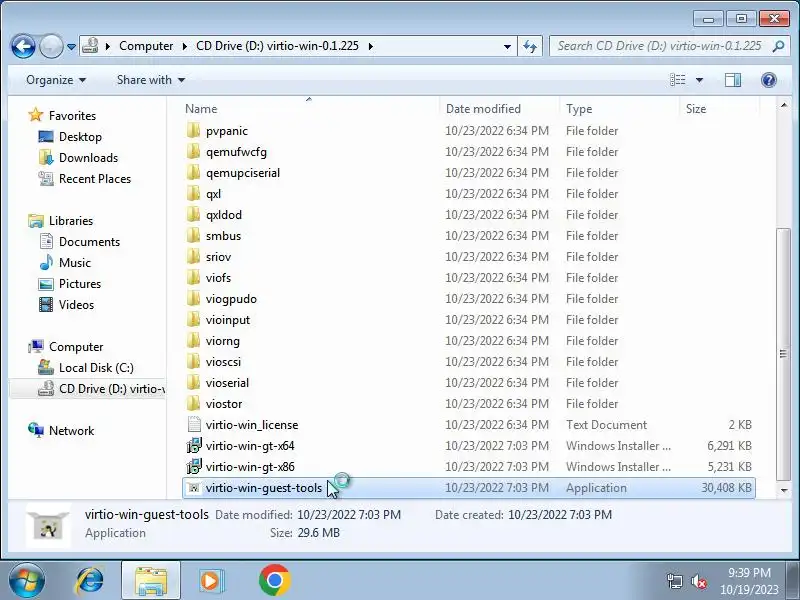Viewport: 800px width, 600px height.
Task: Expand the arrow before Computer in address bar
Action: point(108,46)
